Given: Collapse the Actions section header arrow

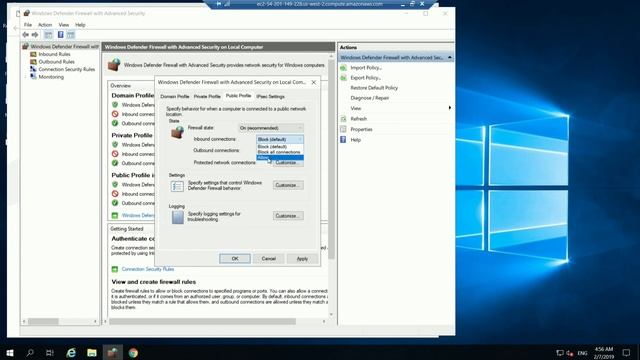Looking at the screenshot, I should (449, 58).
